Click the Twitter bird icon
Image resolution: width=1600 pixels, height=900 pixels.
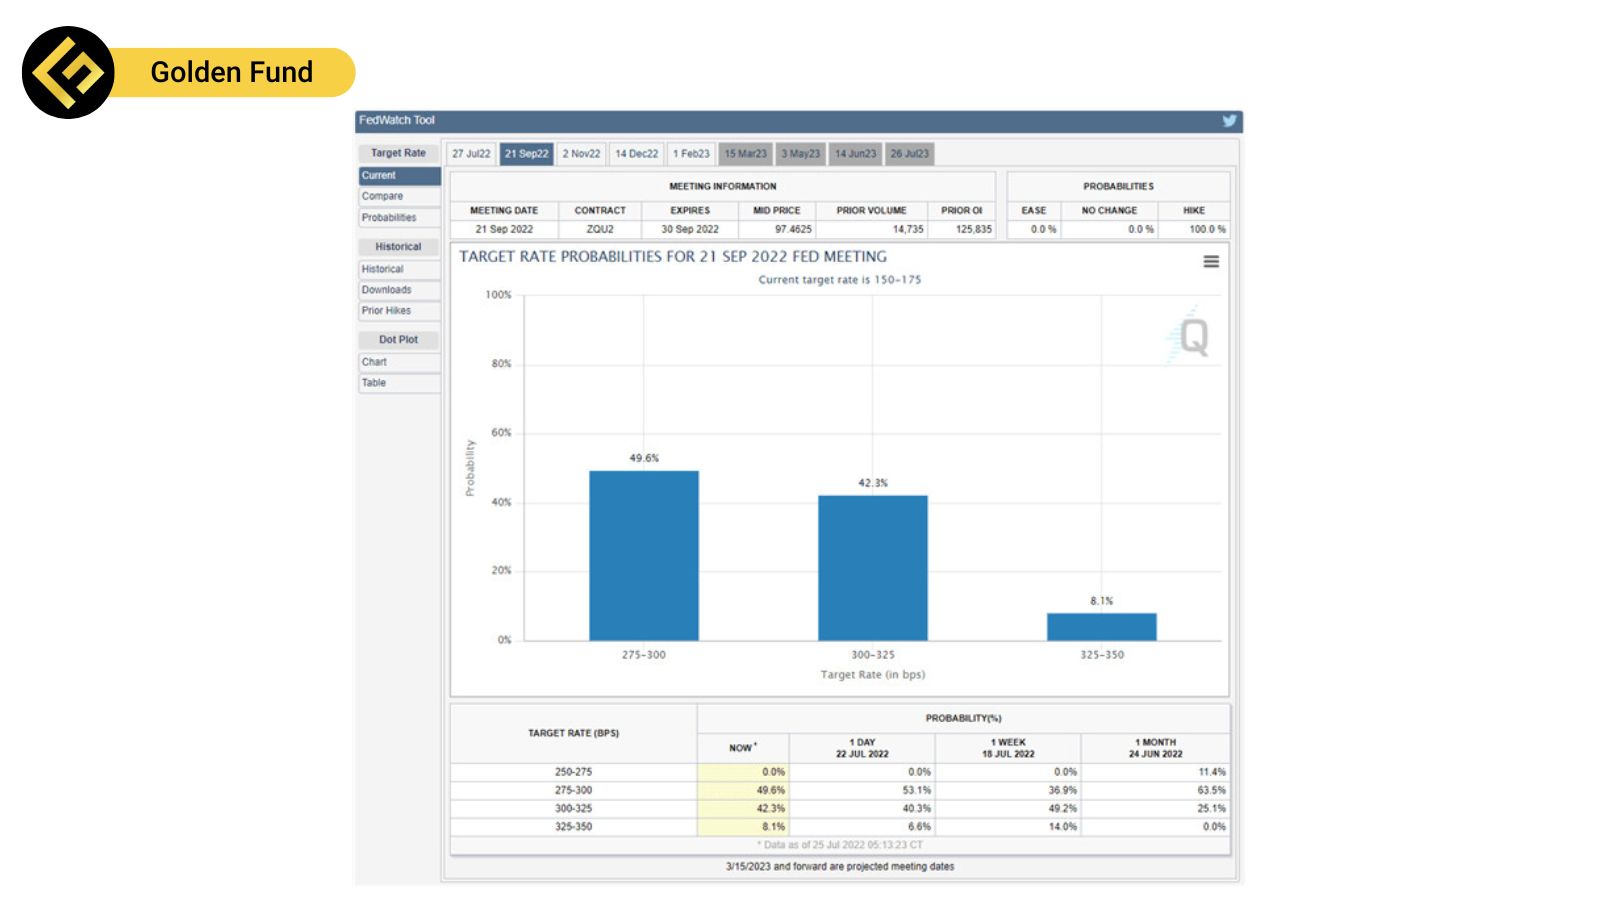[1229, 121]
